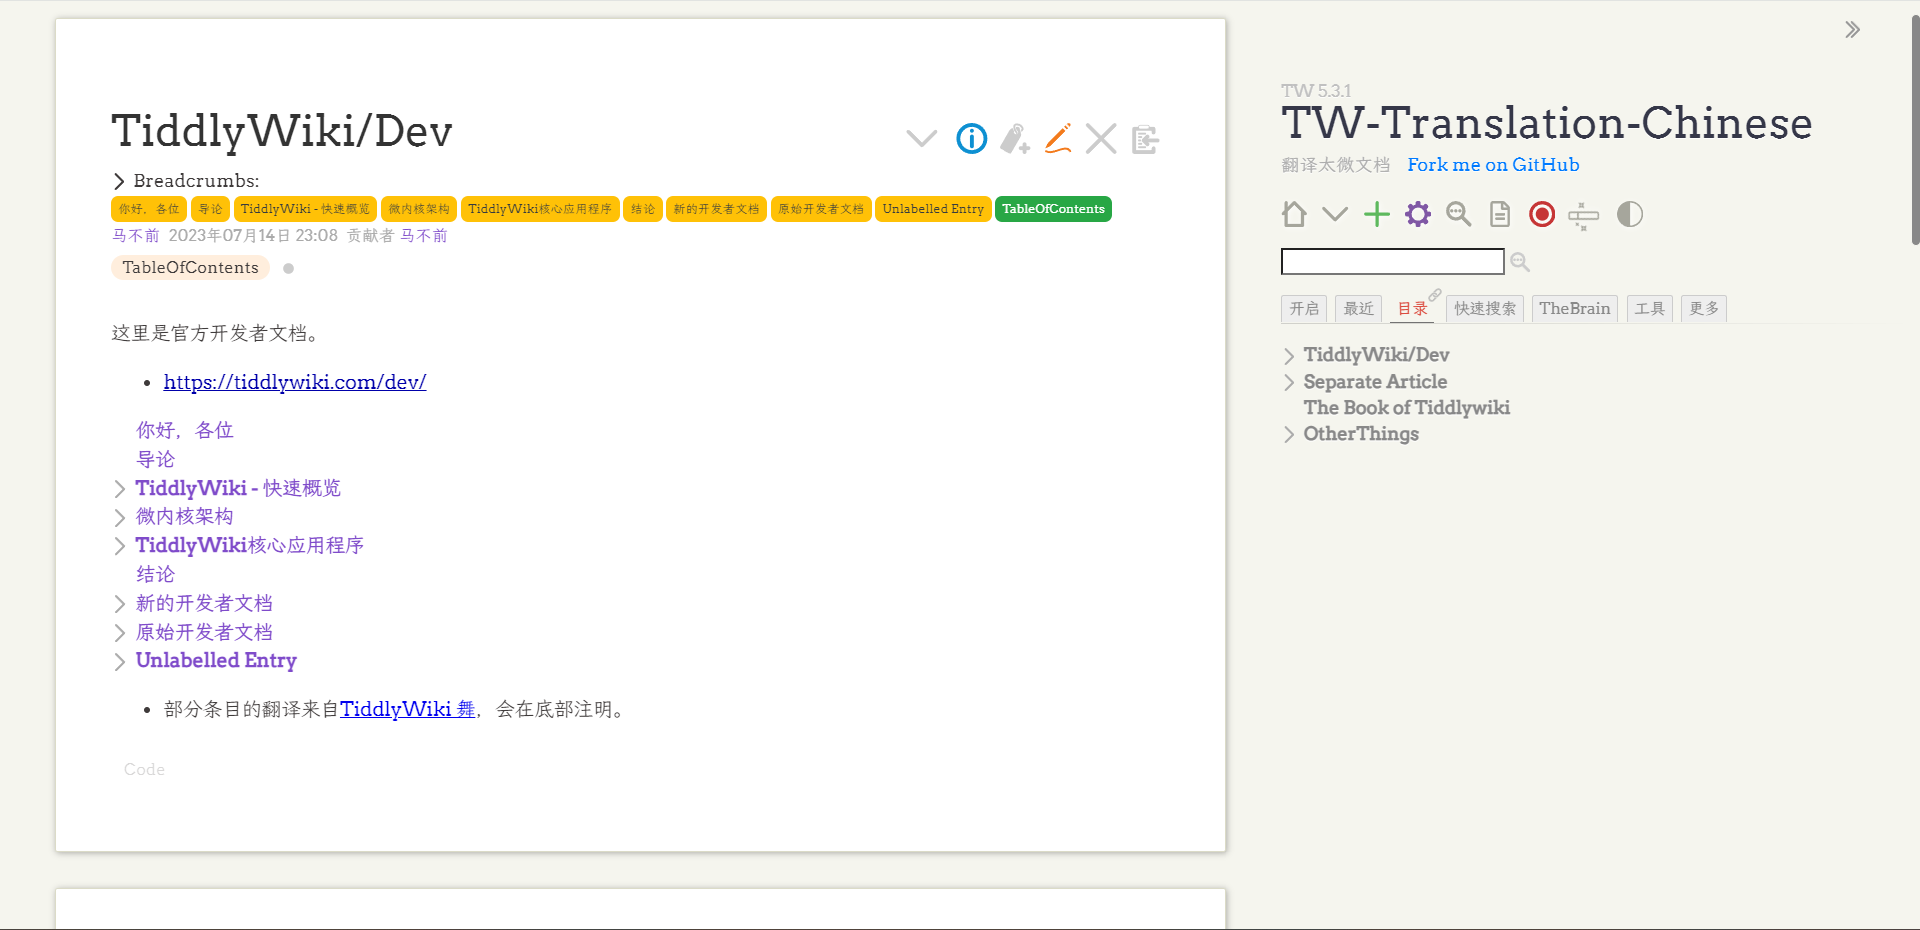Expand Separate Article in sidebar contents
The width and height of the screenshot is (1920, 930).
coord(1289,382)
